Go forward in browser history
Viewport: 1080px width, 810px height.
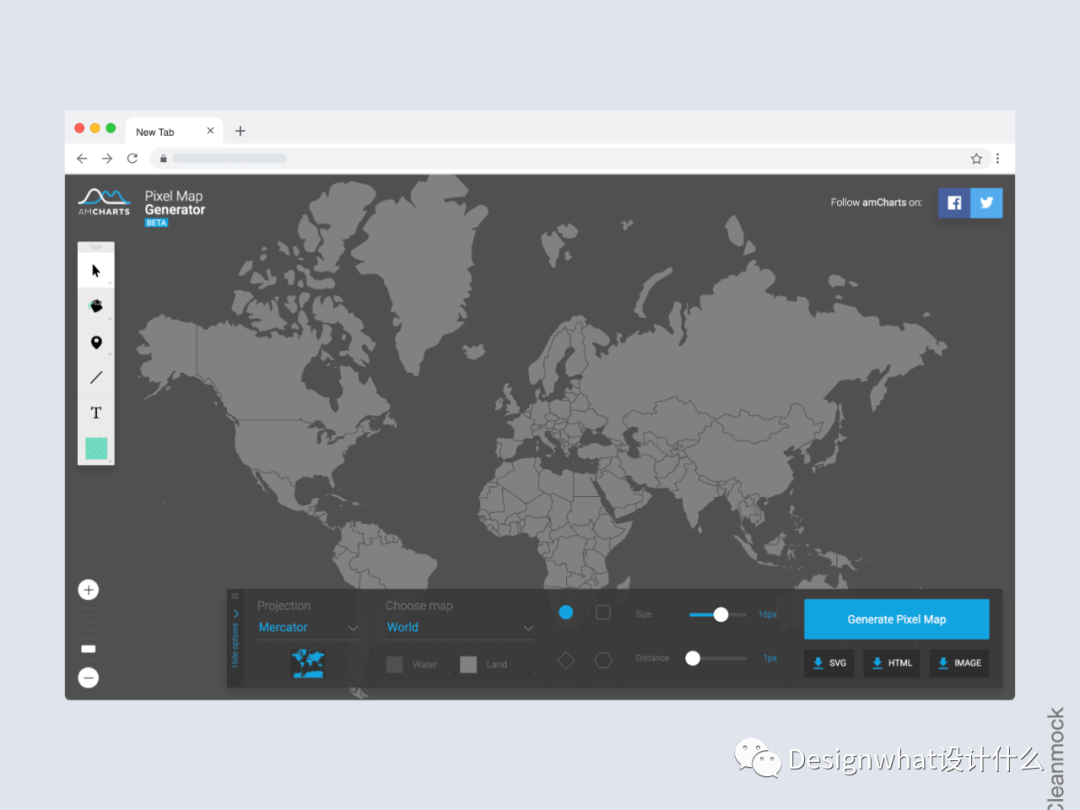(107, 158)
